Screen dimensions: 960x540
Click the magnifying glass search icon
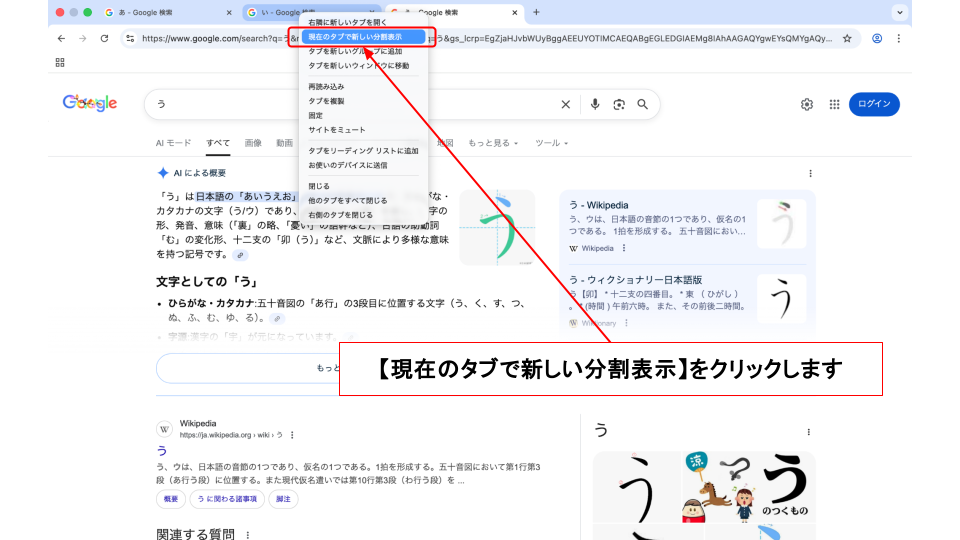pos(643,104)
